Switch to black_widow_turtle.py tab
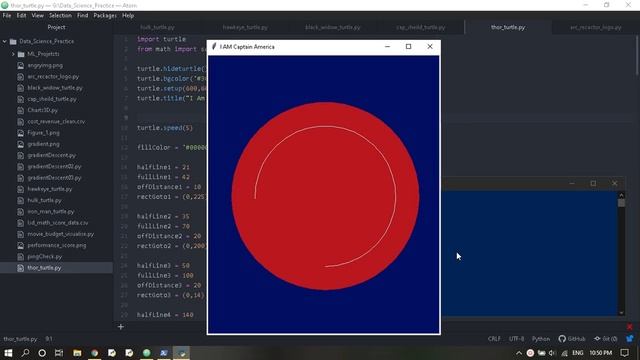Screen dimensions: 640x360 333,27
